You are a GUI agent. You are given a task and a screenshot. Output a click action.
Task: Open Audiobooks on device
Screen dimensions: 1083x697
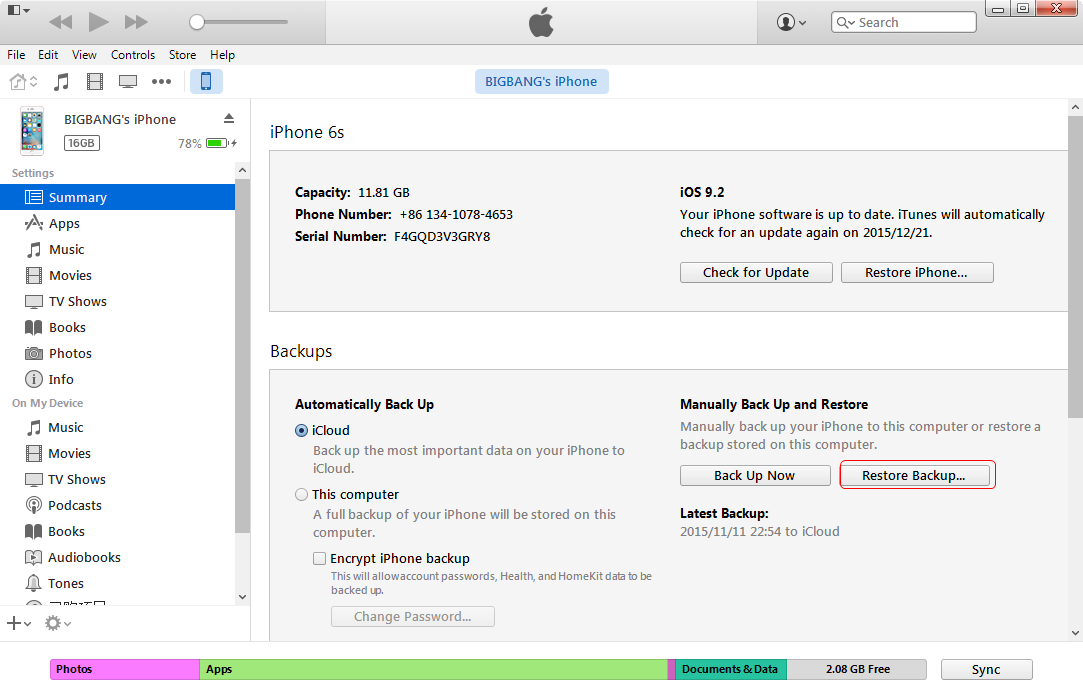click(117, 557)
